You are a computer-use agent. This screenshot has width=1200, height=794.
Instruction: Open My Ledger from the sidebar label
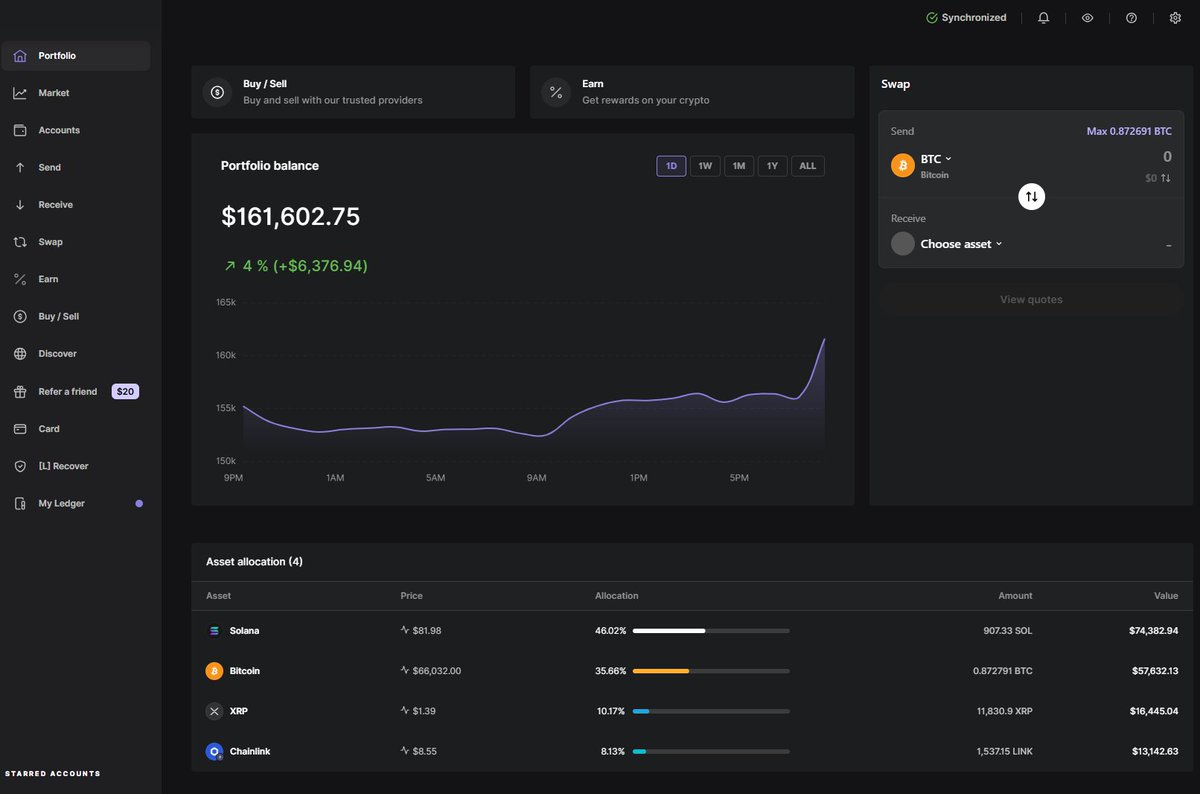point(62,504)
